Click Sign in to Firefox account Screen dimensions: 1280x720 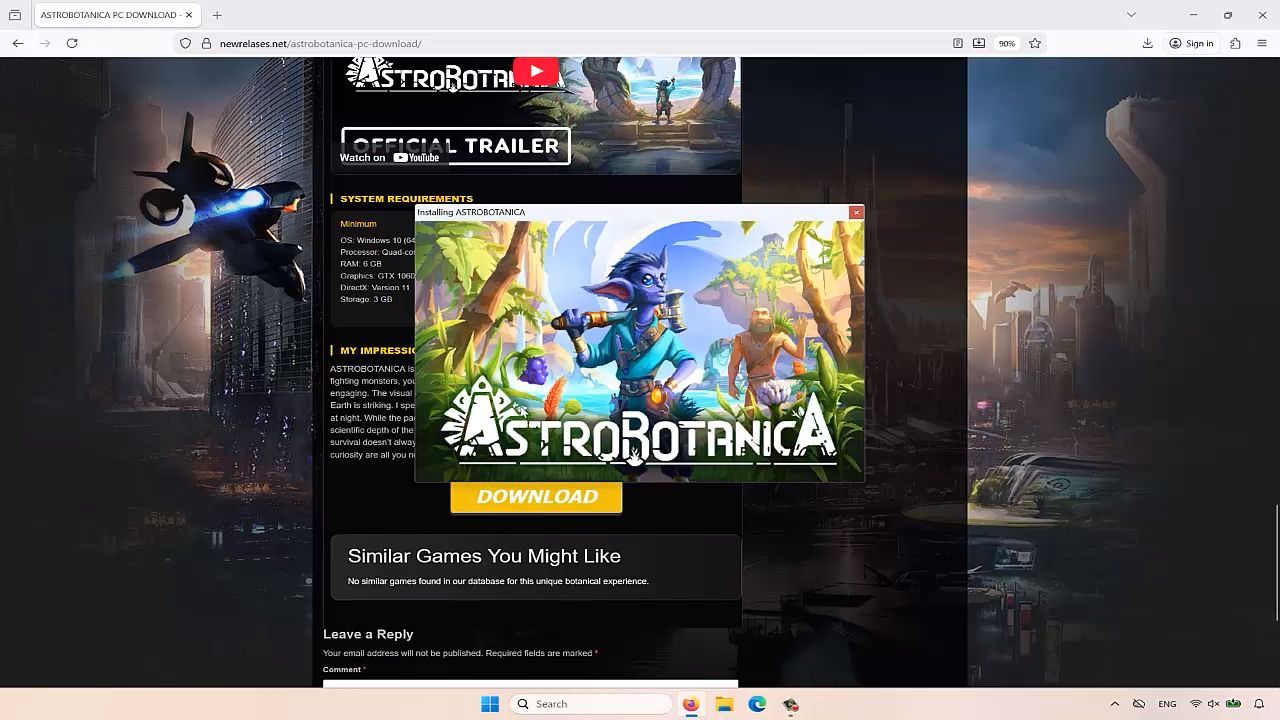click(x=1191, y=43)
